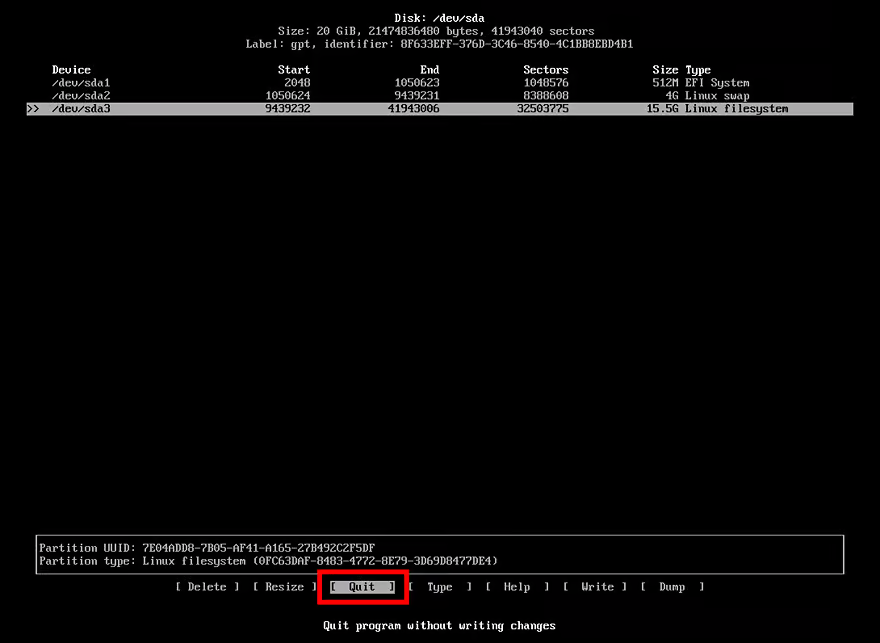Image resolution: width=880 pixels, height=643 pixels.
Task: Open Help from the bottom menu
Action: (517, 587)
